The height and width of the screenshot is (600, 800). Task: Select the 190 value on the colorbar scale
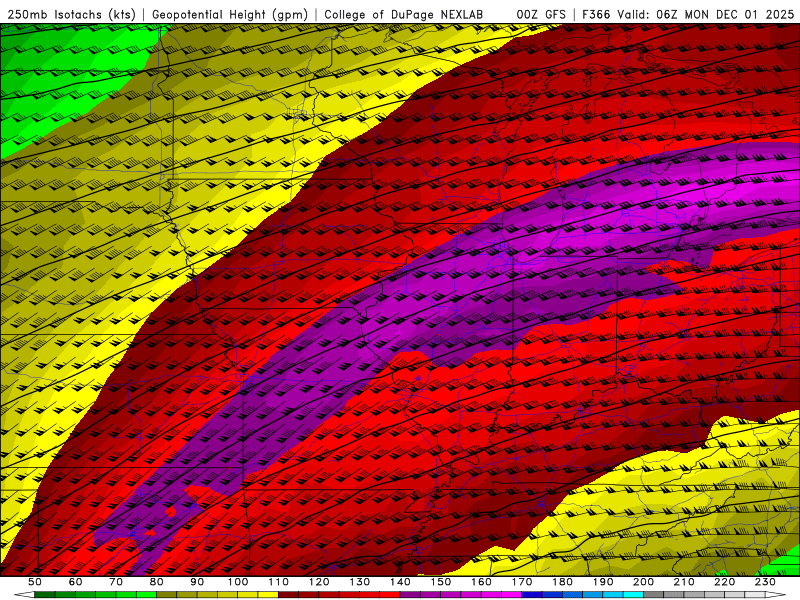point(603,582)
